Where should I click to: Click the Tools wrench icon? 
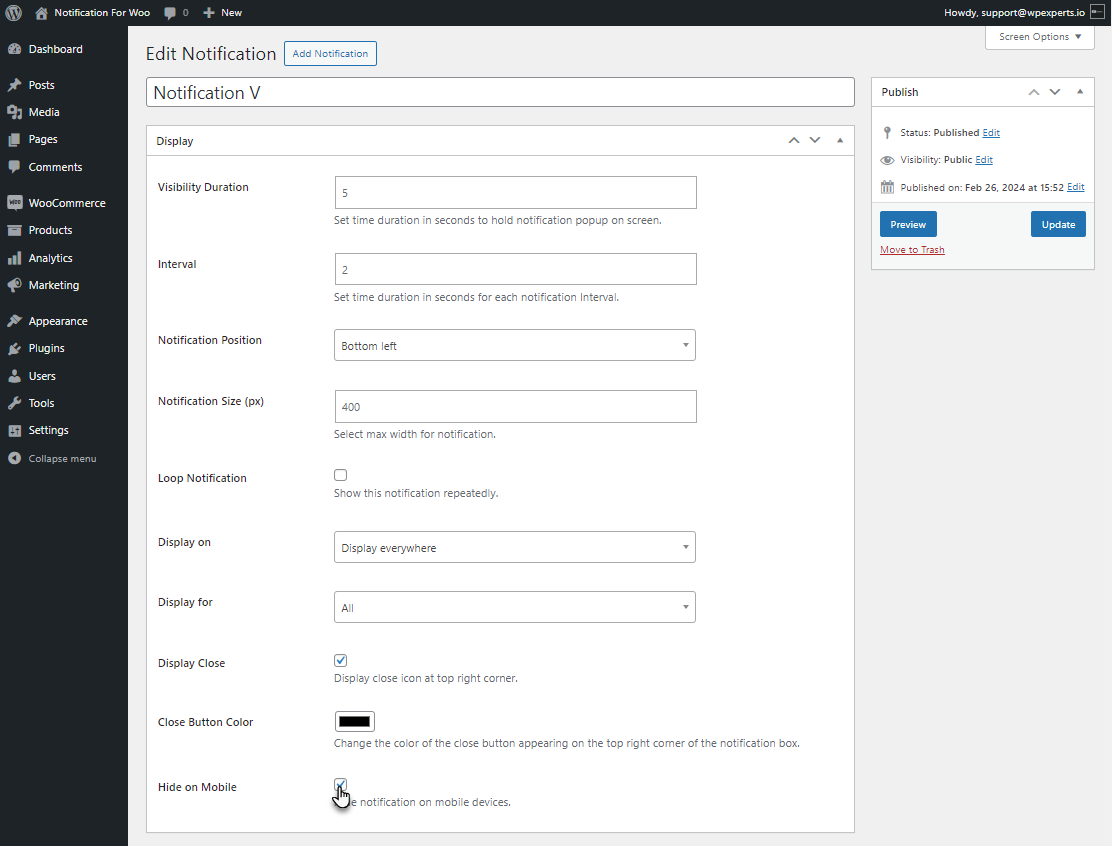coord(14,403)
